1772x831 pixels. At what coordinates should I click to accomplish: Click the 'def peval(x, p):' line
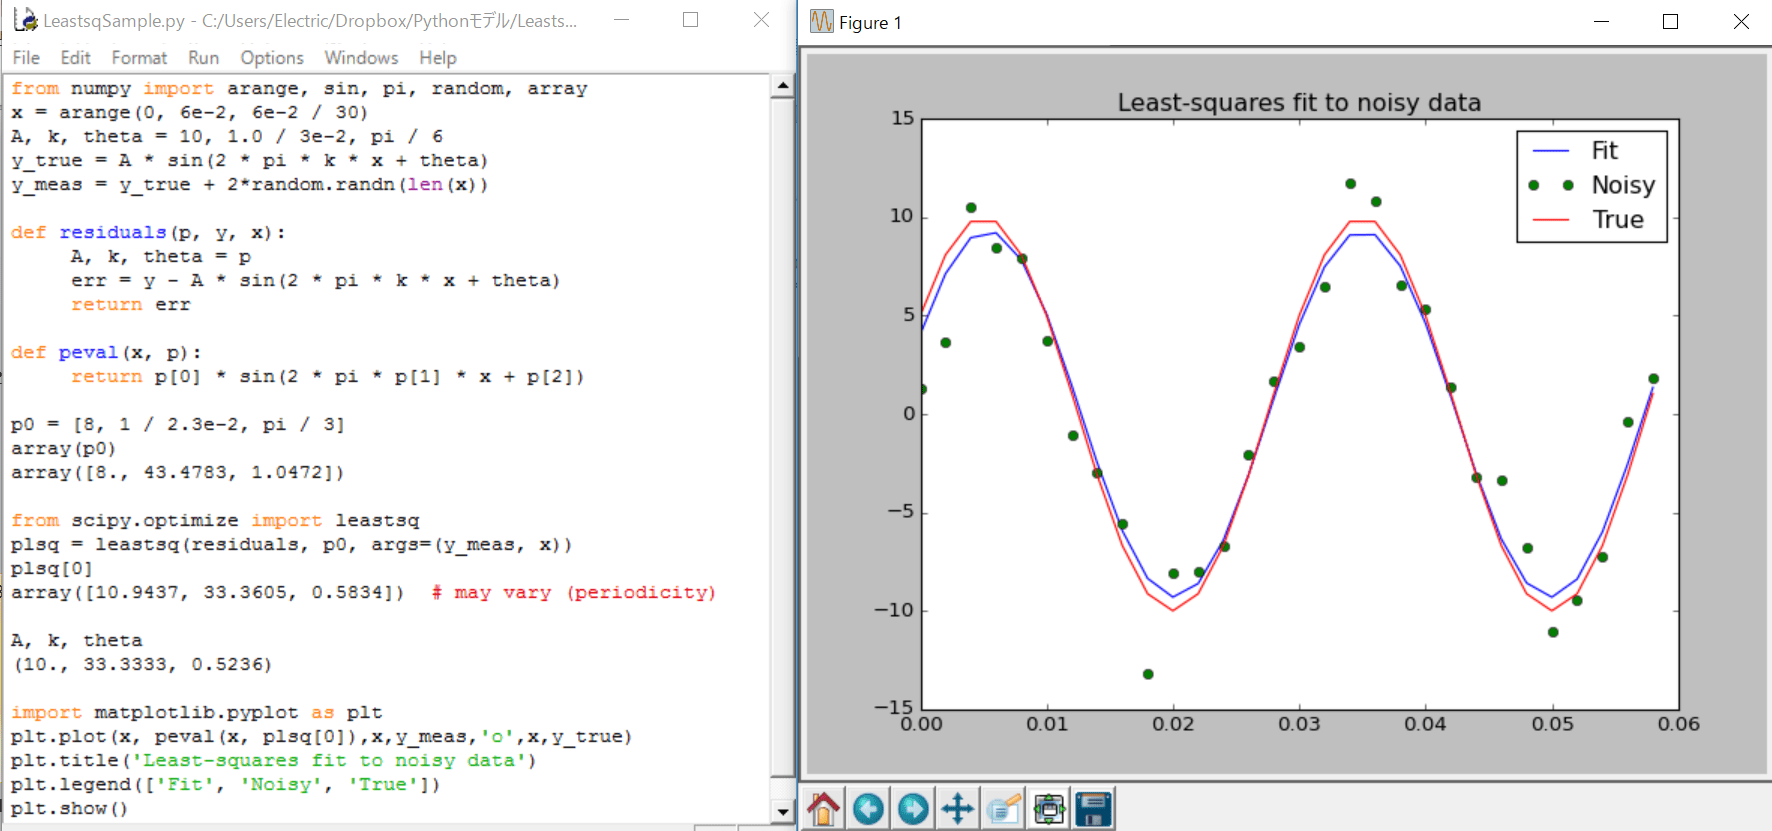click(x=106, y=353)
